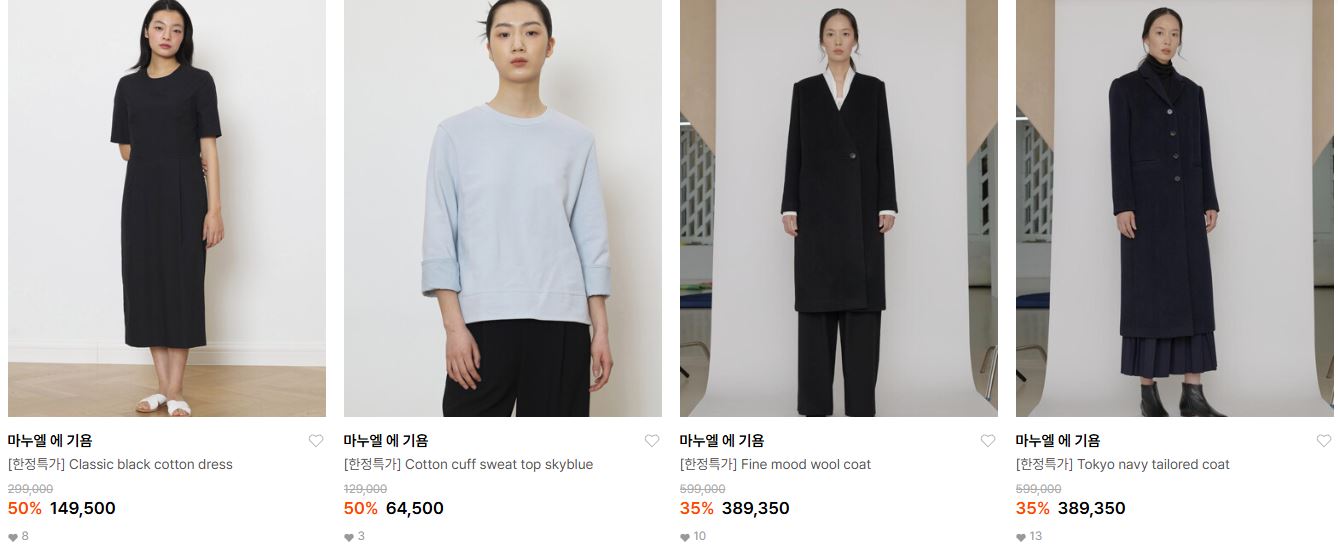
Task: Select brand name above Fine mood wool coat
Action: (x=722, y=441)
